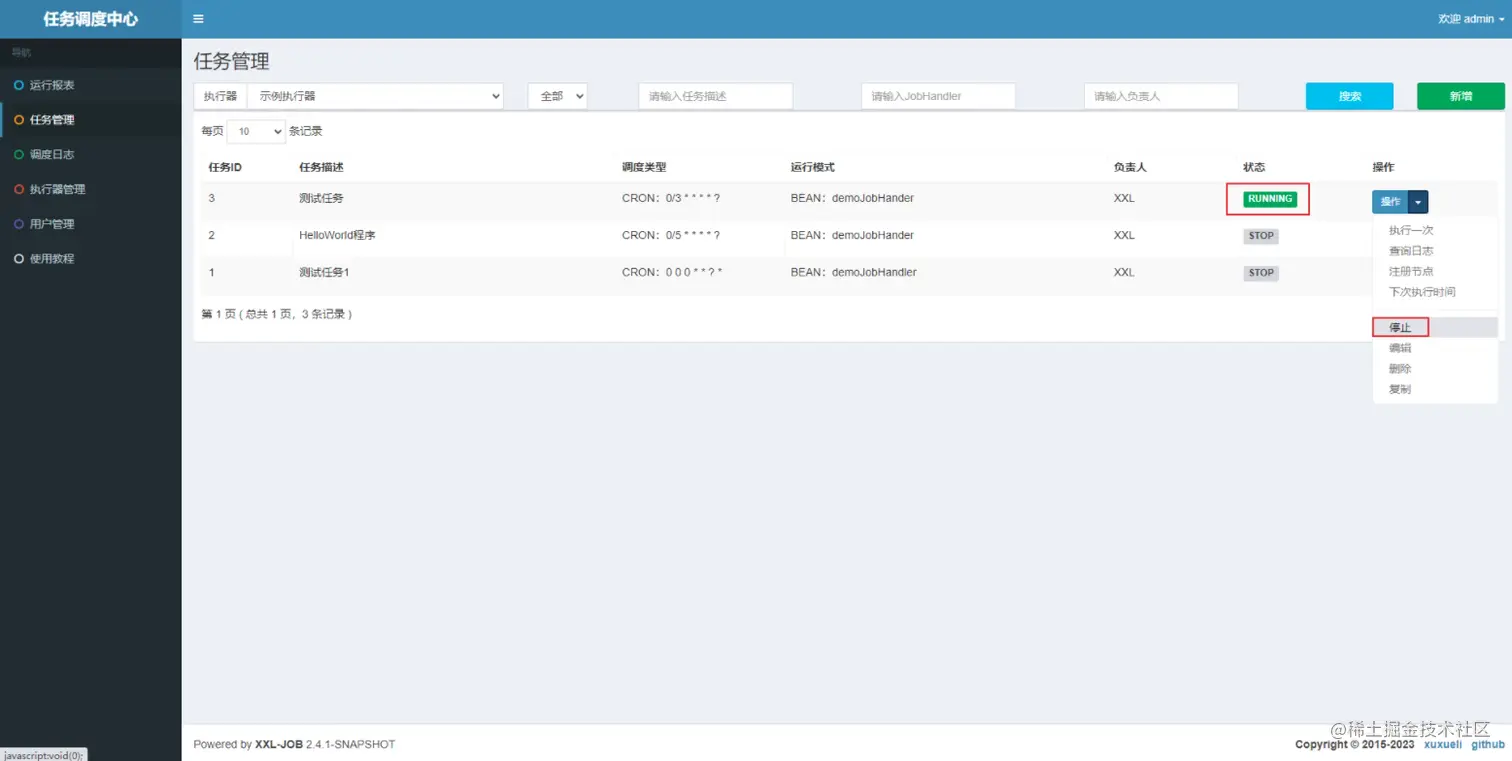
Task: Click the 请输入任务描述 input field
Action: pos(716,96)
